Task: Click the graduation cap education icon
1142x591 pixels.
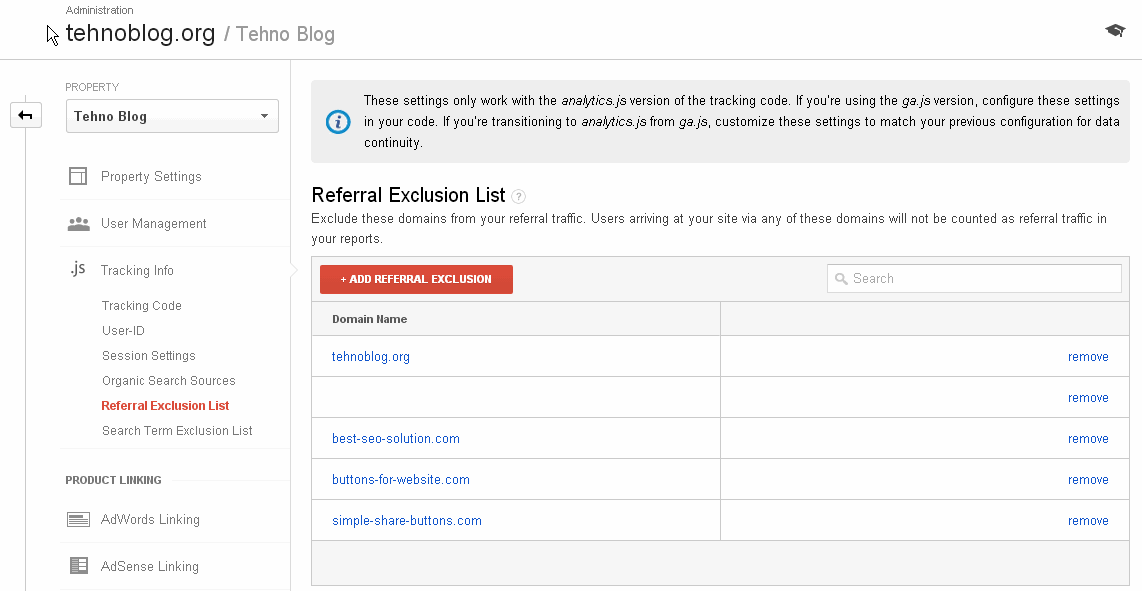Action: pyautogui.click(x=1115, y=31)
